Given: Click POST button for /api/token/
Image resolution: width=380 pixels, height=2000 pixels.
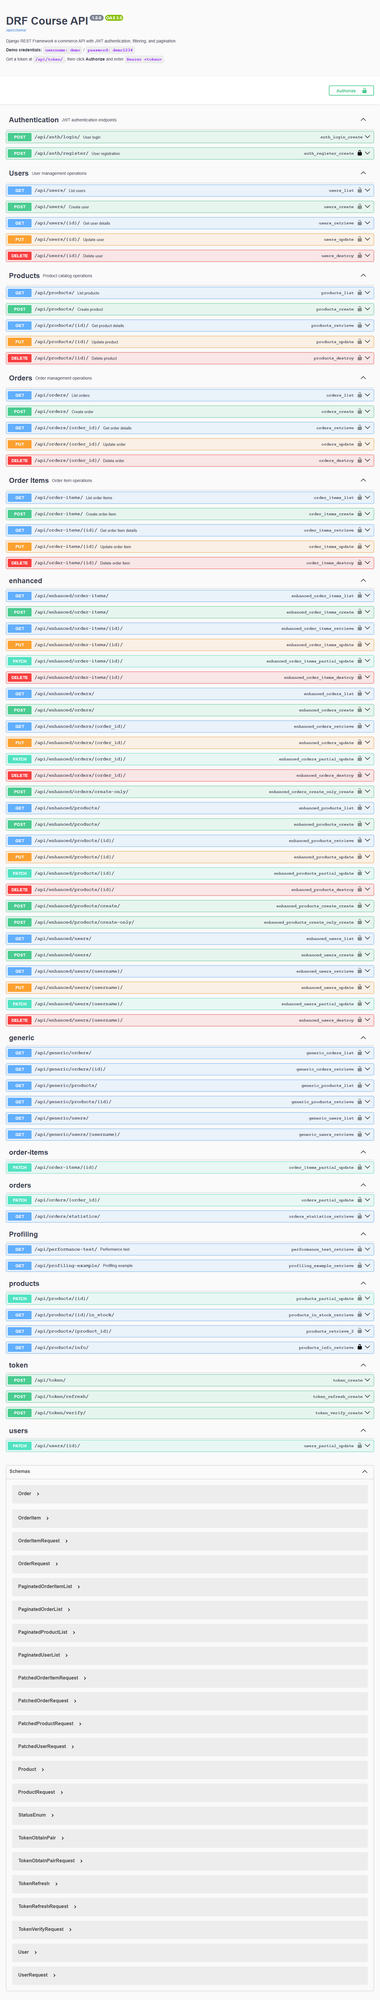Looking at the screenshot, I should click(19, 1380).
